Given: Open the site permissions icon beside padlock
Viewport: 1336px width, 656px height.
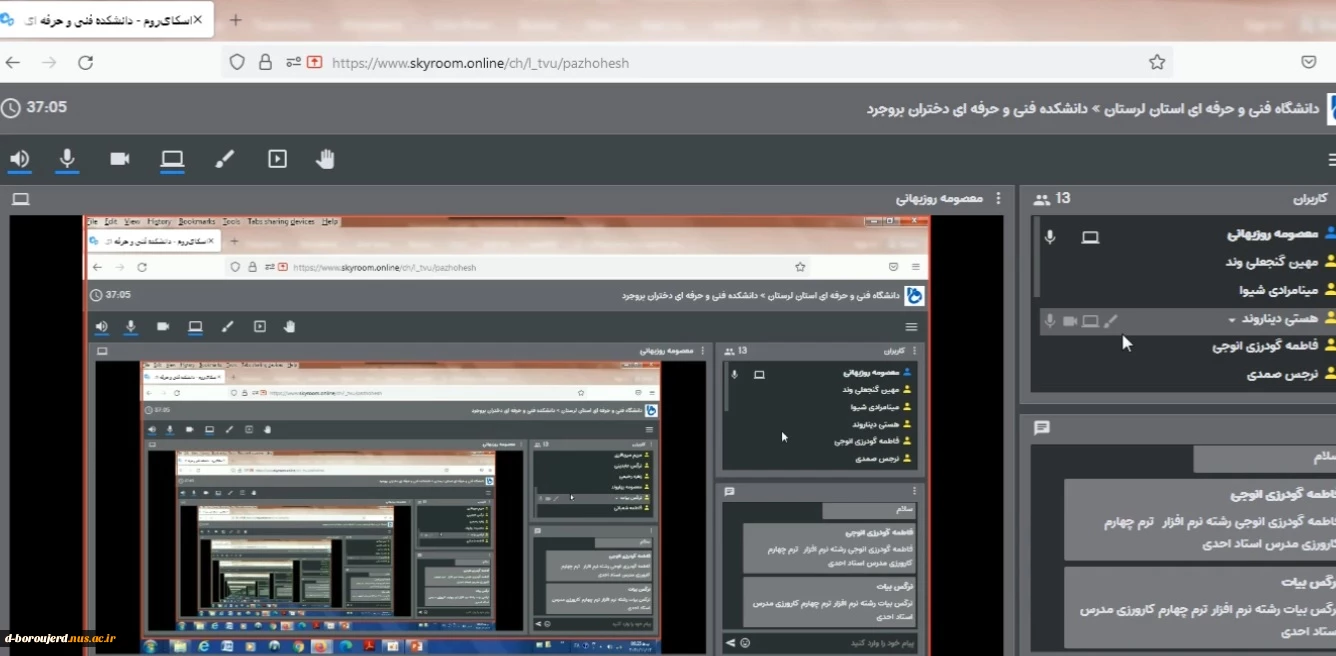Looking at the screenshot, I should pyautogui.click(x=293, y=62).
